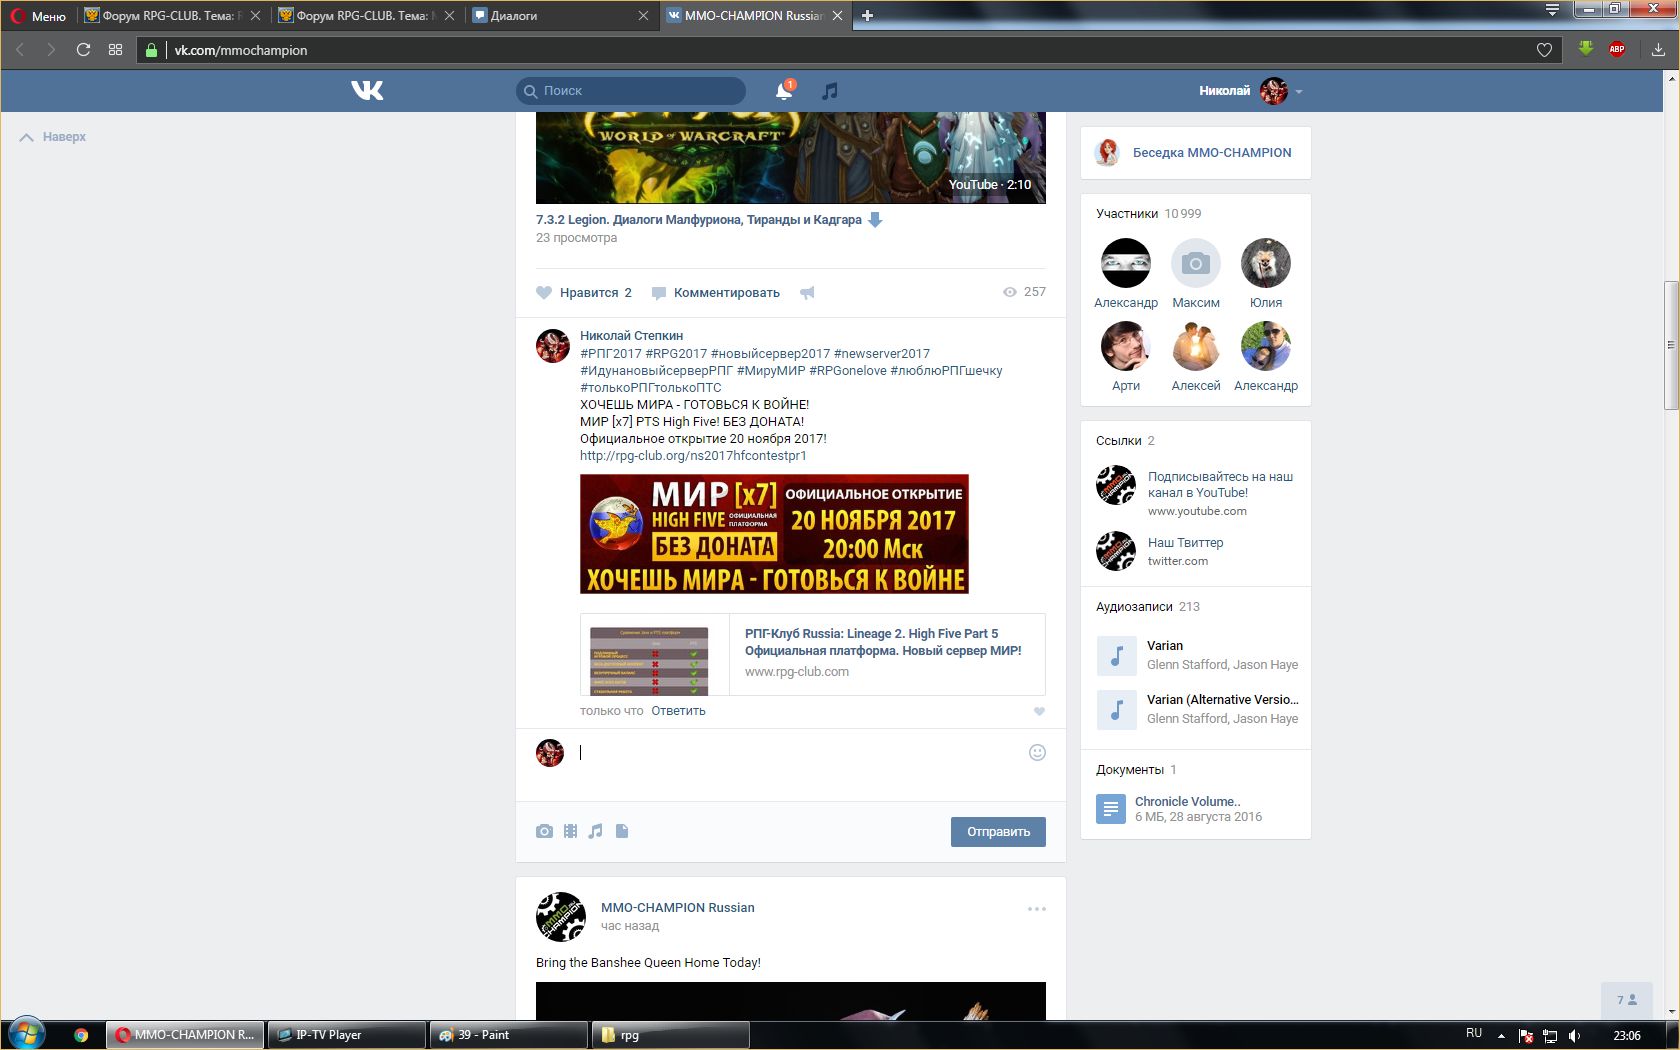Viewport: 1680px width, 1050px height.
Task: Open the Аудиозаписи section heading
Action: click(1134, 607)
